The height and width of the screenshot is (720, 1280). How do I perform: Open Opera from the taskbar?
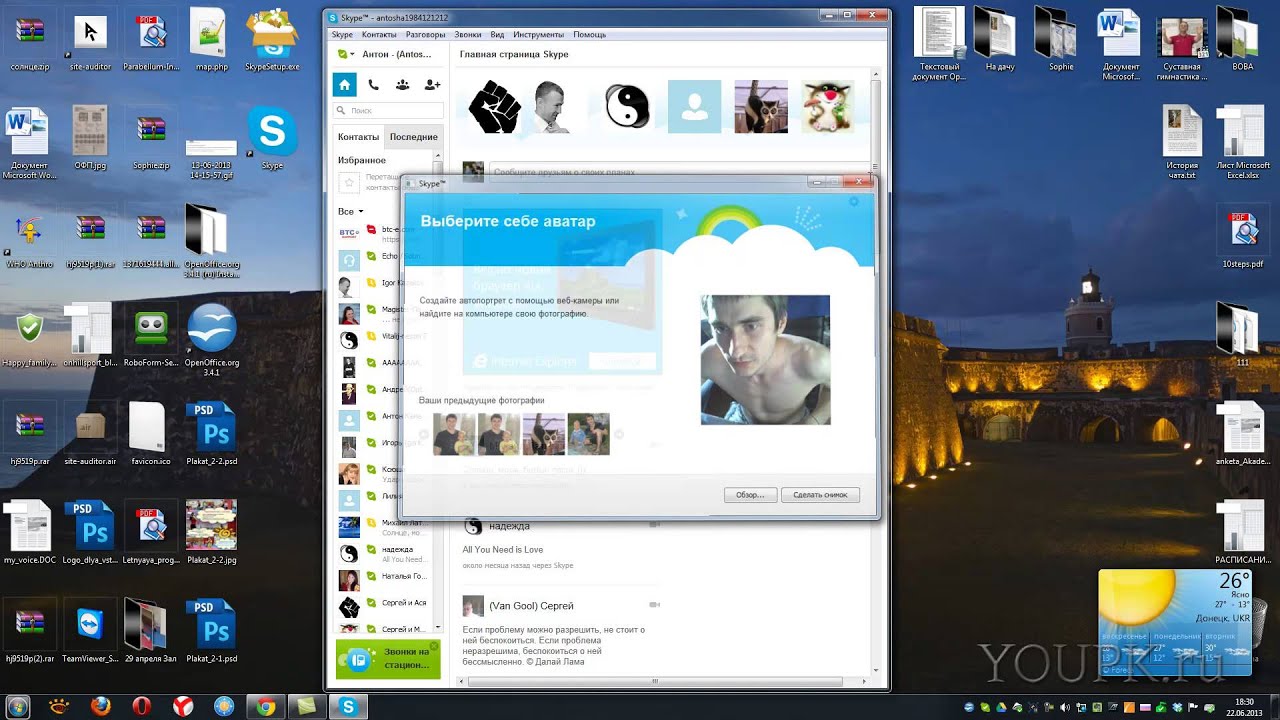[x=141, y=706]
